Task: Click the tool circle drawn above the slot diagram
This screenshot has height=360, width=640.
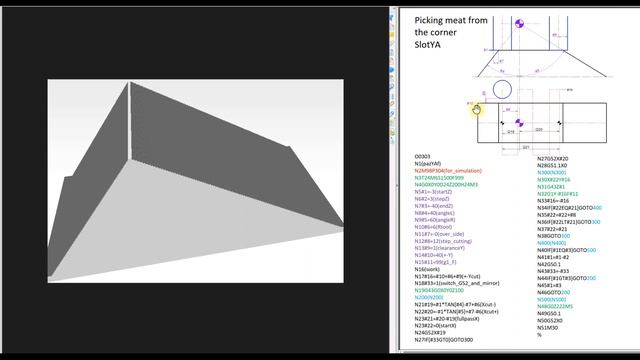Action: pos(502,89)
